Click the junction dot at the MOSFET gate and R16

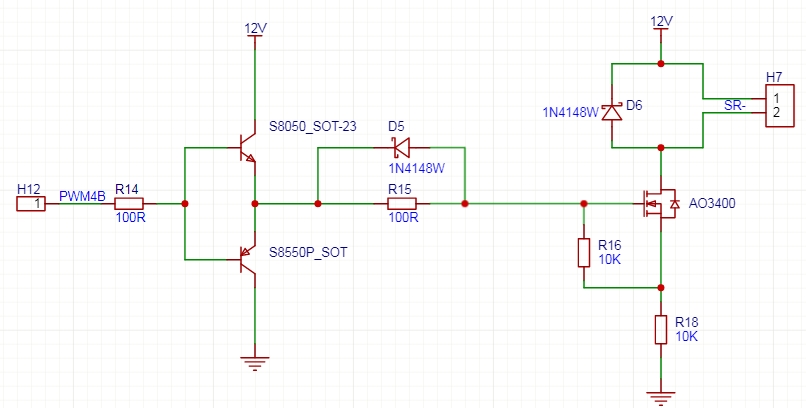(x=584, y=204)
